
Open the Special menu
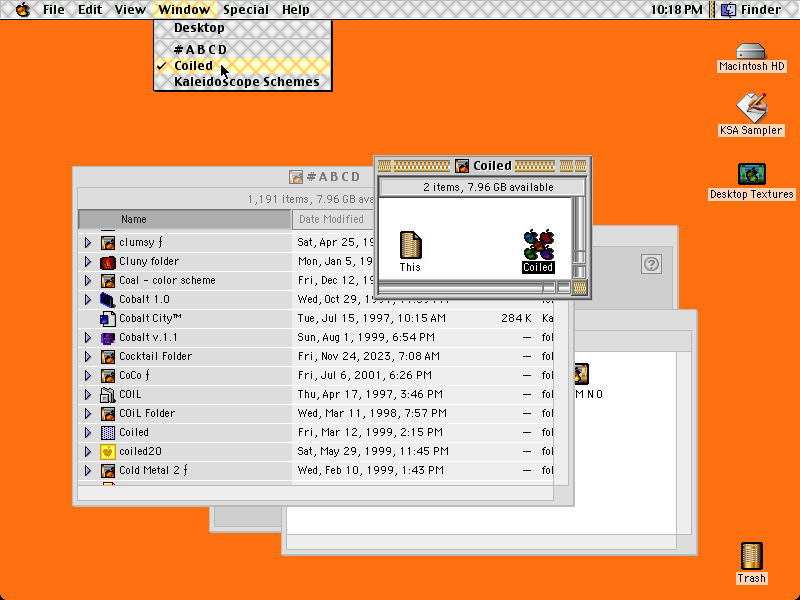coord(246,10)
